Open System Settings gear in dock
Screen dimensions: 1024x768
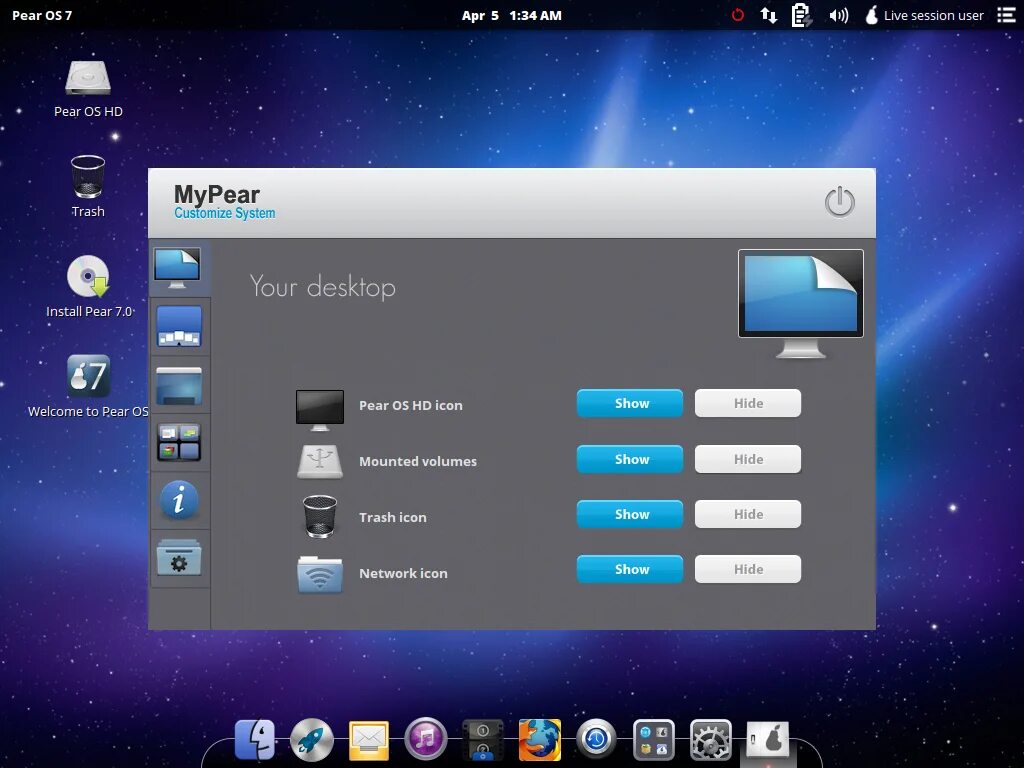(x=711, y=740)
